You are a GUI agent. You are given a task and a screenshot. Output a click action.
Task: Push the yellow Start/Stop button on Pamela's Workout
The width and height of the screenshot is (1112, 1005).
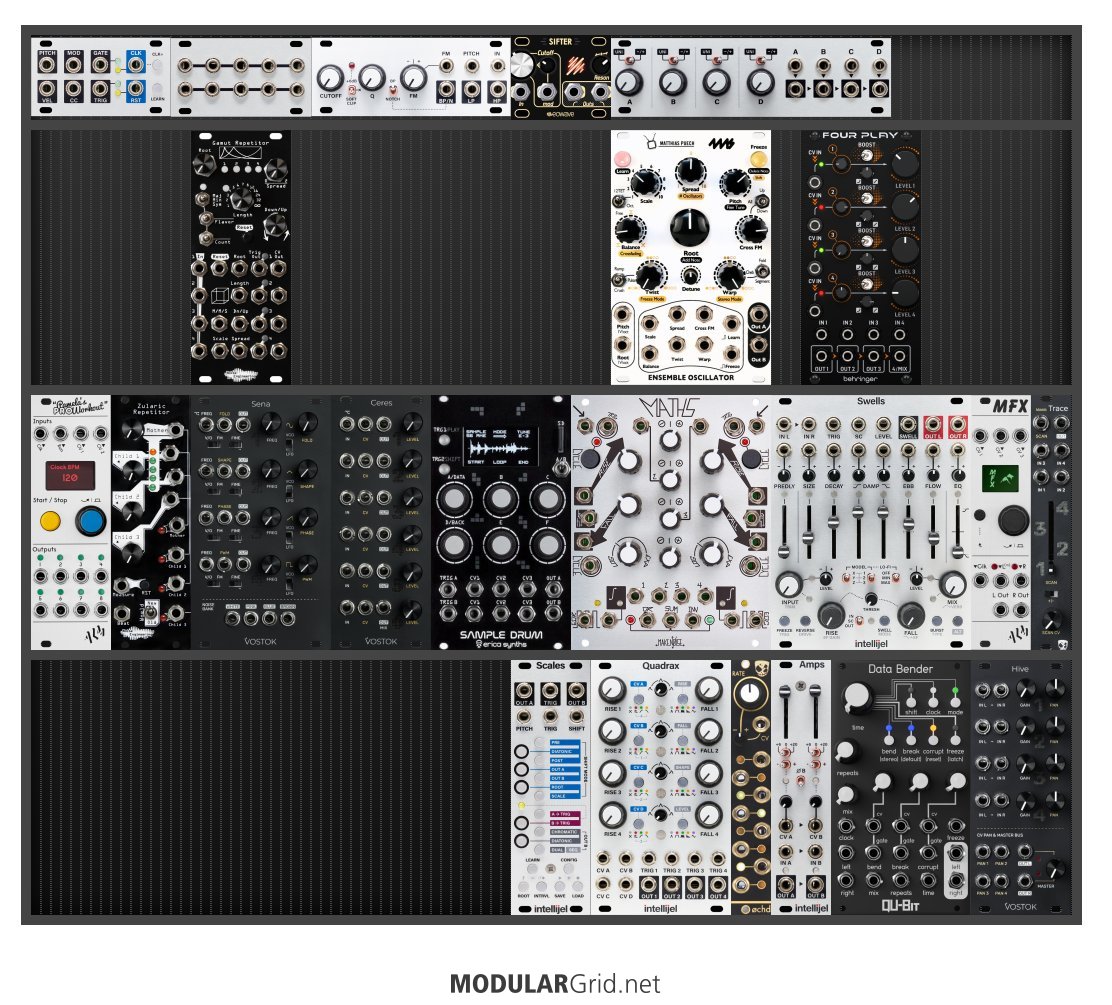pyautogui.click(x=50, y=521)
